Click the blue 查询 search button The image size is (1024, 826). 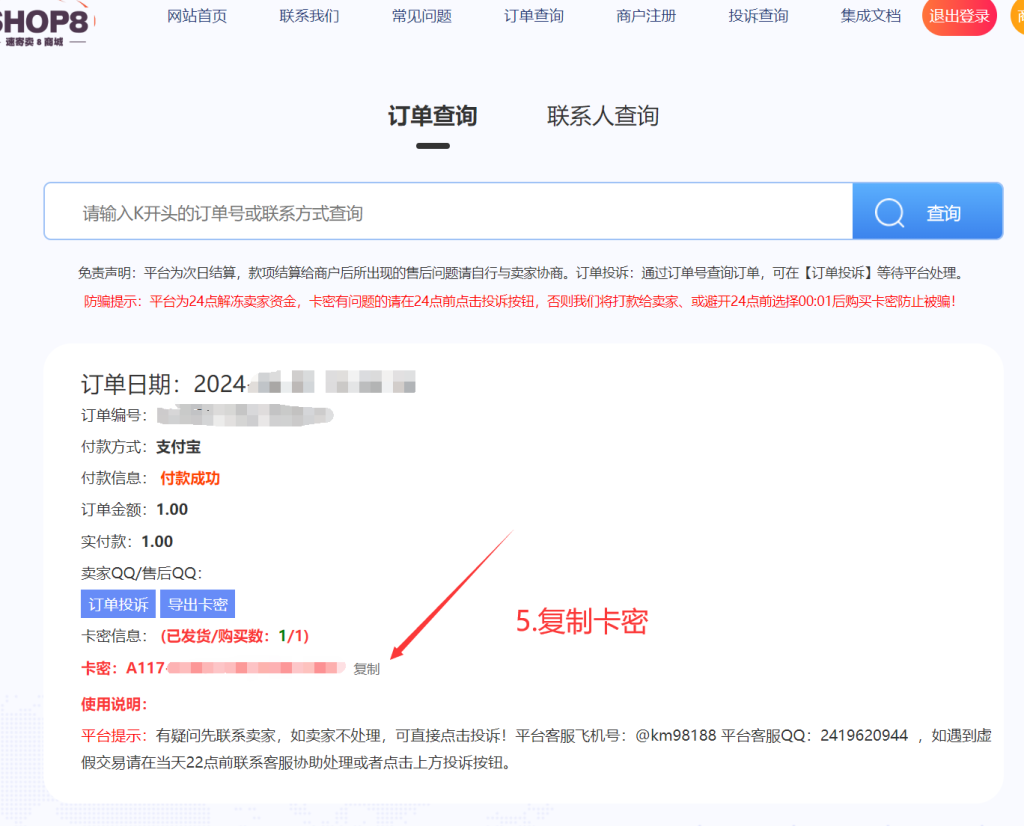(x=928, y=212)
